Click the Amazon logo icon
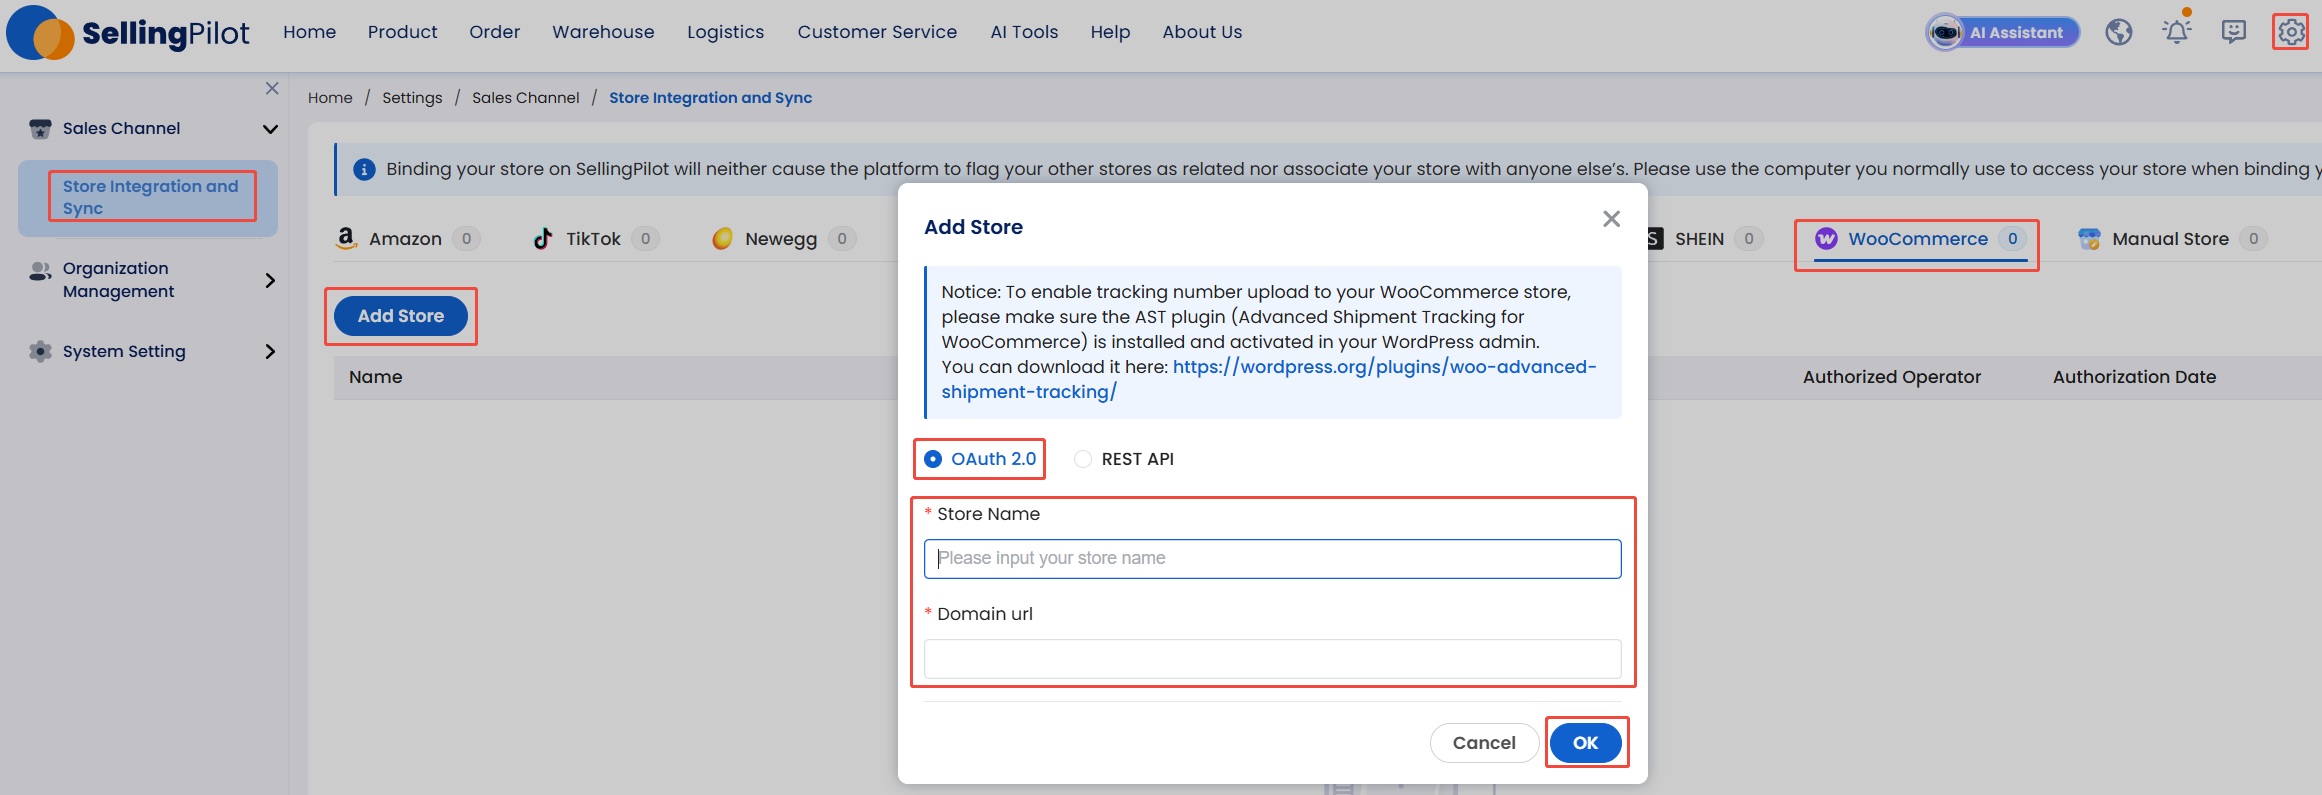Screen dimensions: 2322x795 click(x=346, y=238)
